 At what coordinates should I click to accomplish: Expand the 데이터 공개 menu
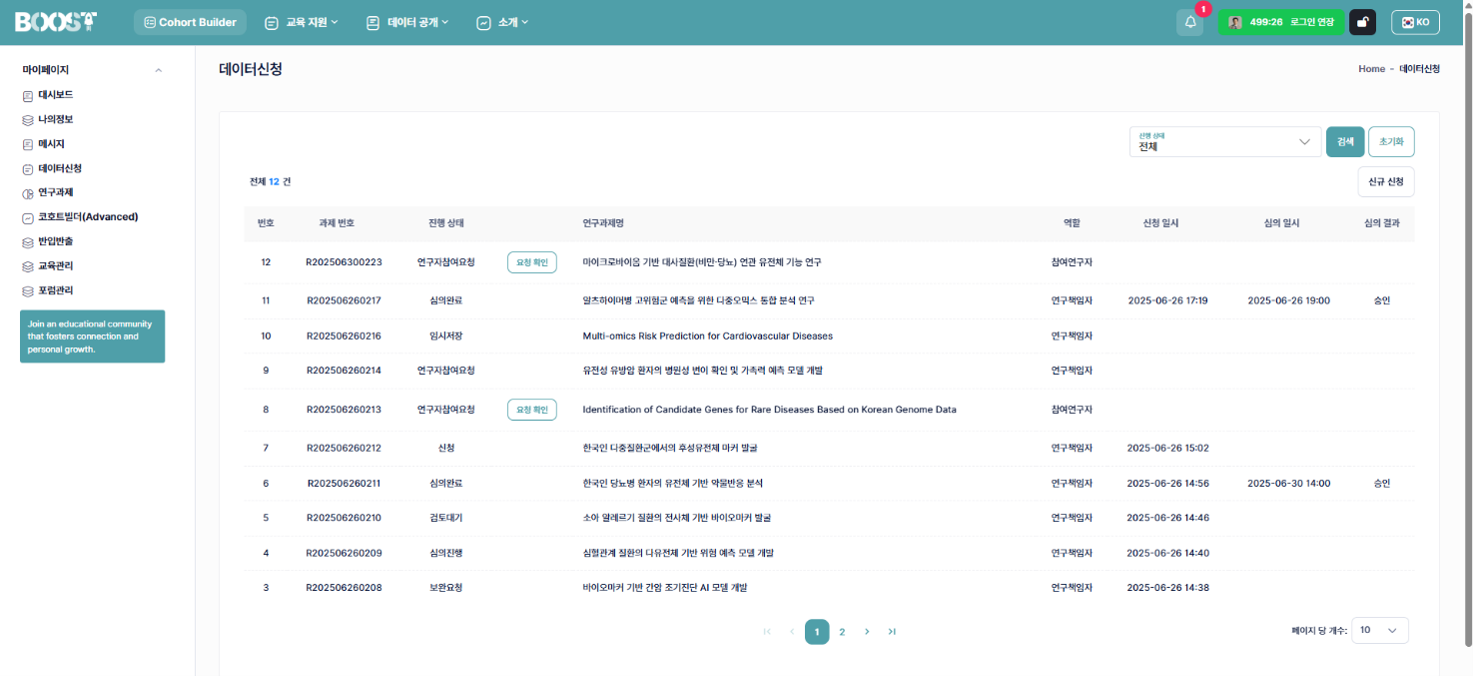(x=408, y=22)
